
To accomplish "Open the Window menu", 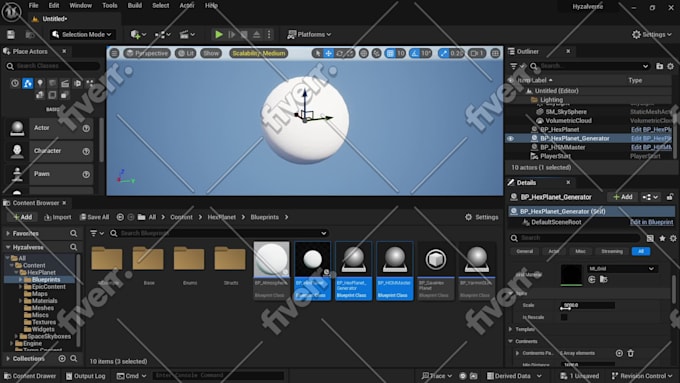I will coord(81,5).
